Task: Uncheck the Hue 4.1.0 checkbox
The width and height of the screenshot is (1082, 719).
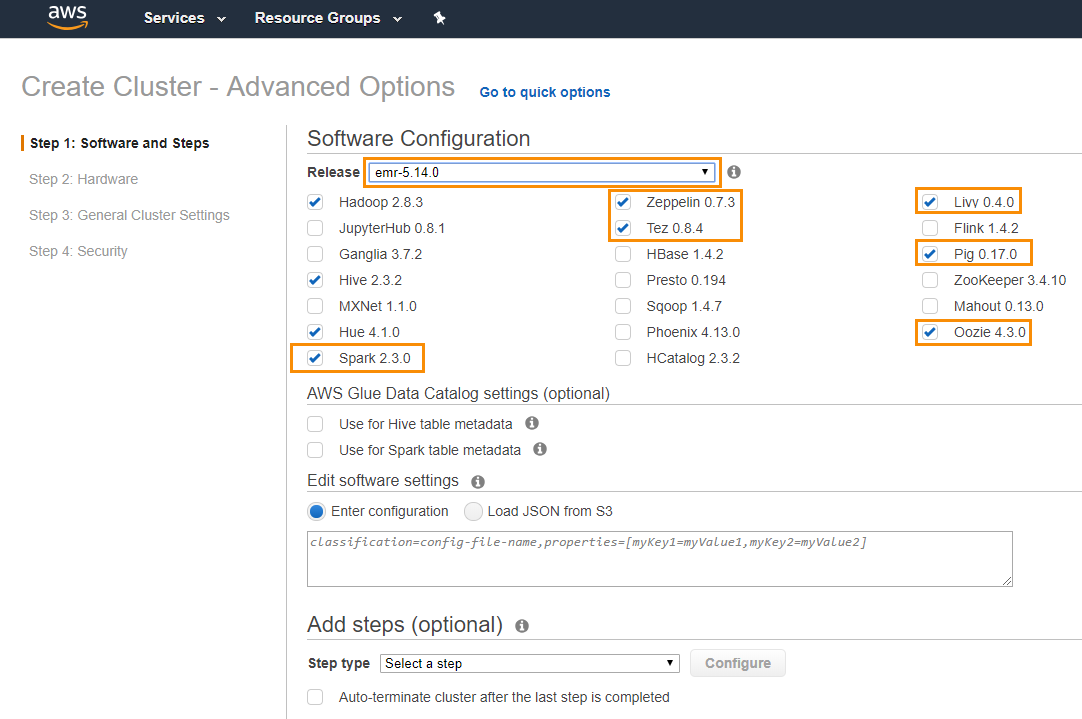Action: (x=315, y=332)
